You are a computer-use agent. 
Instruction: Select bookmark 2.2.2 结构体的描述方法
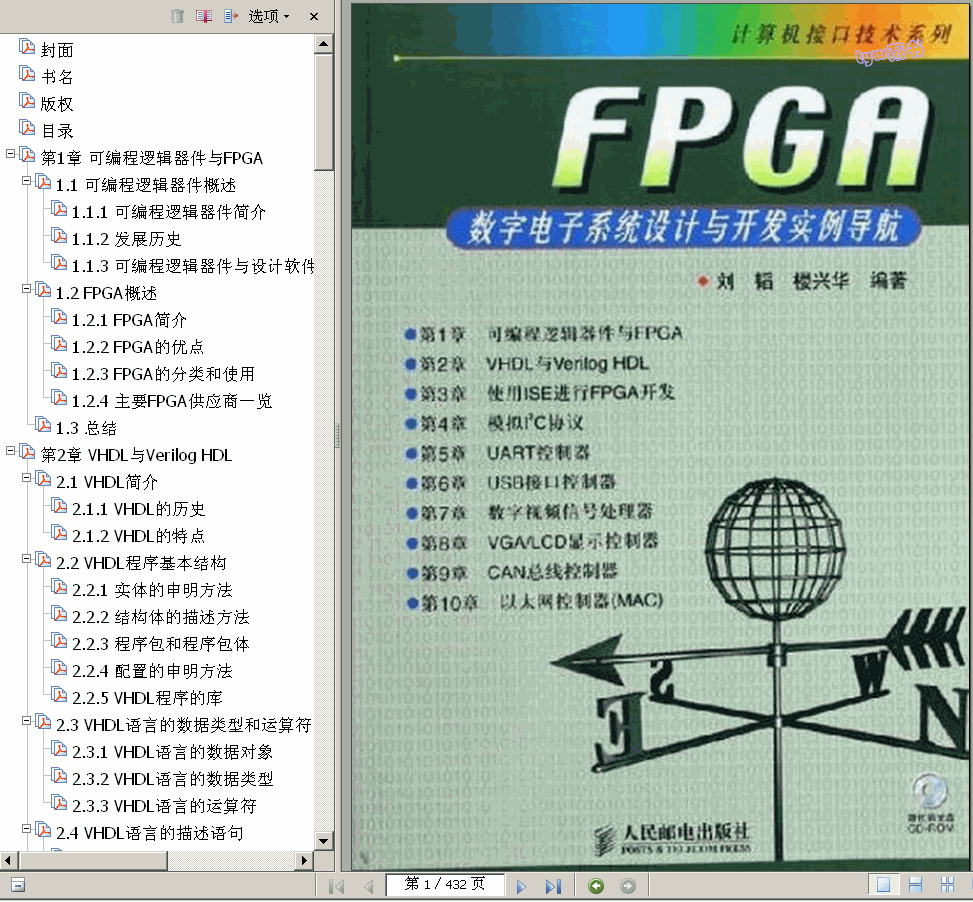point(161,617)
